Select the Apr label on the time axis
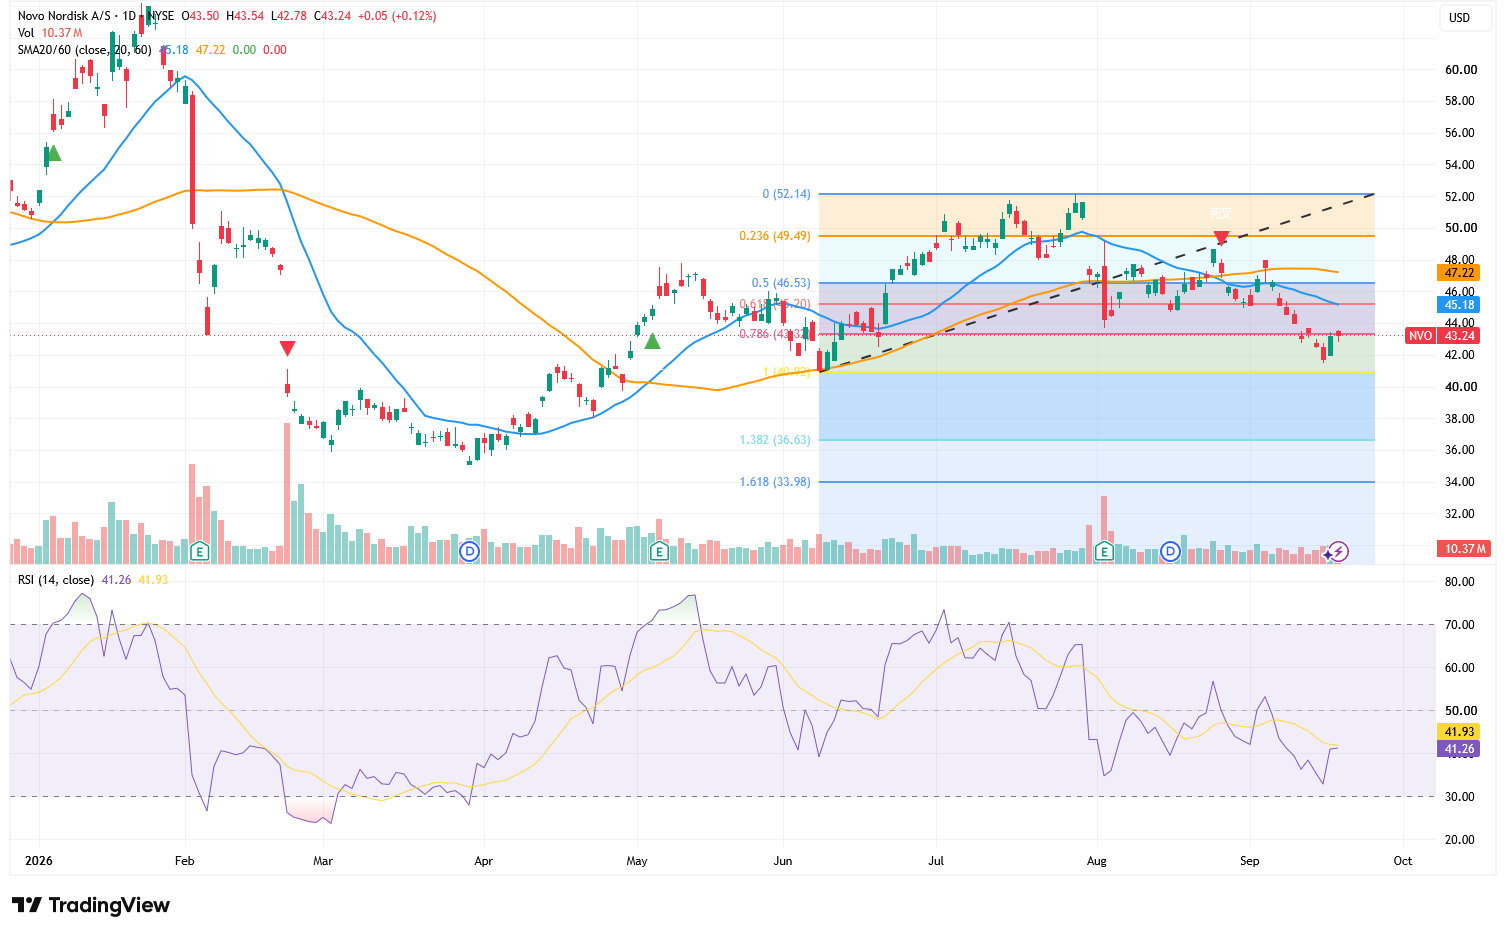Screen dimensions: 1506x934 coord(484,861)
